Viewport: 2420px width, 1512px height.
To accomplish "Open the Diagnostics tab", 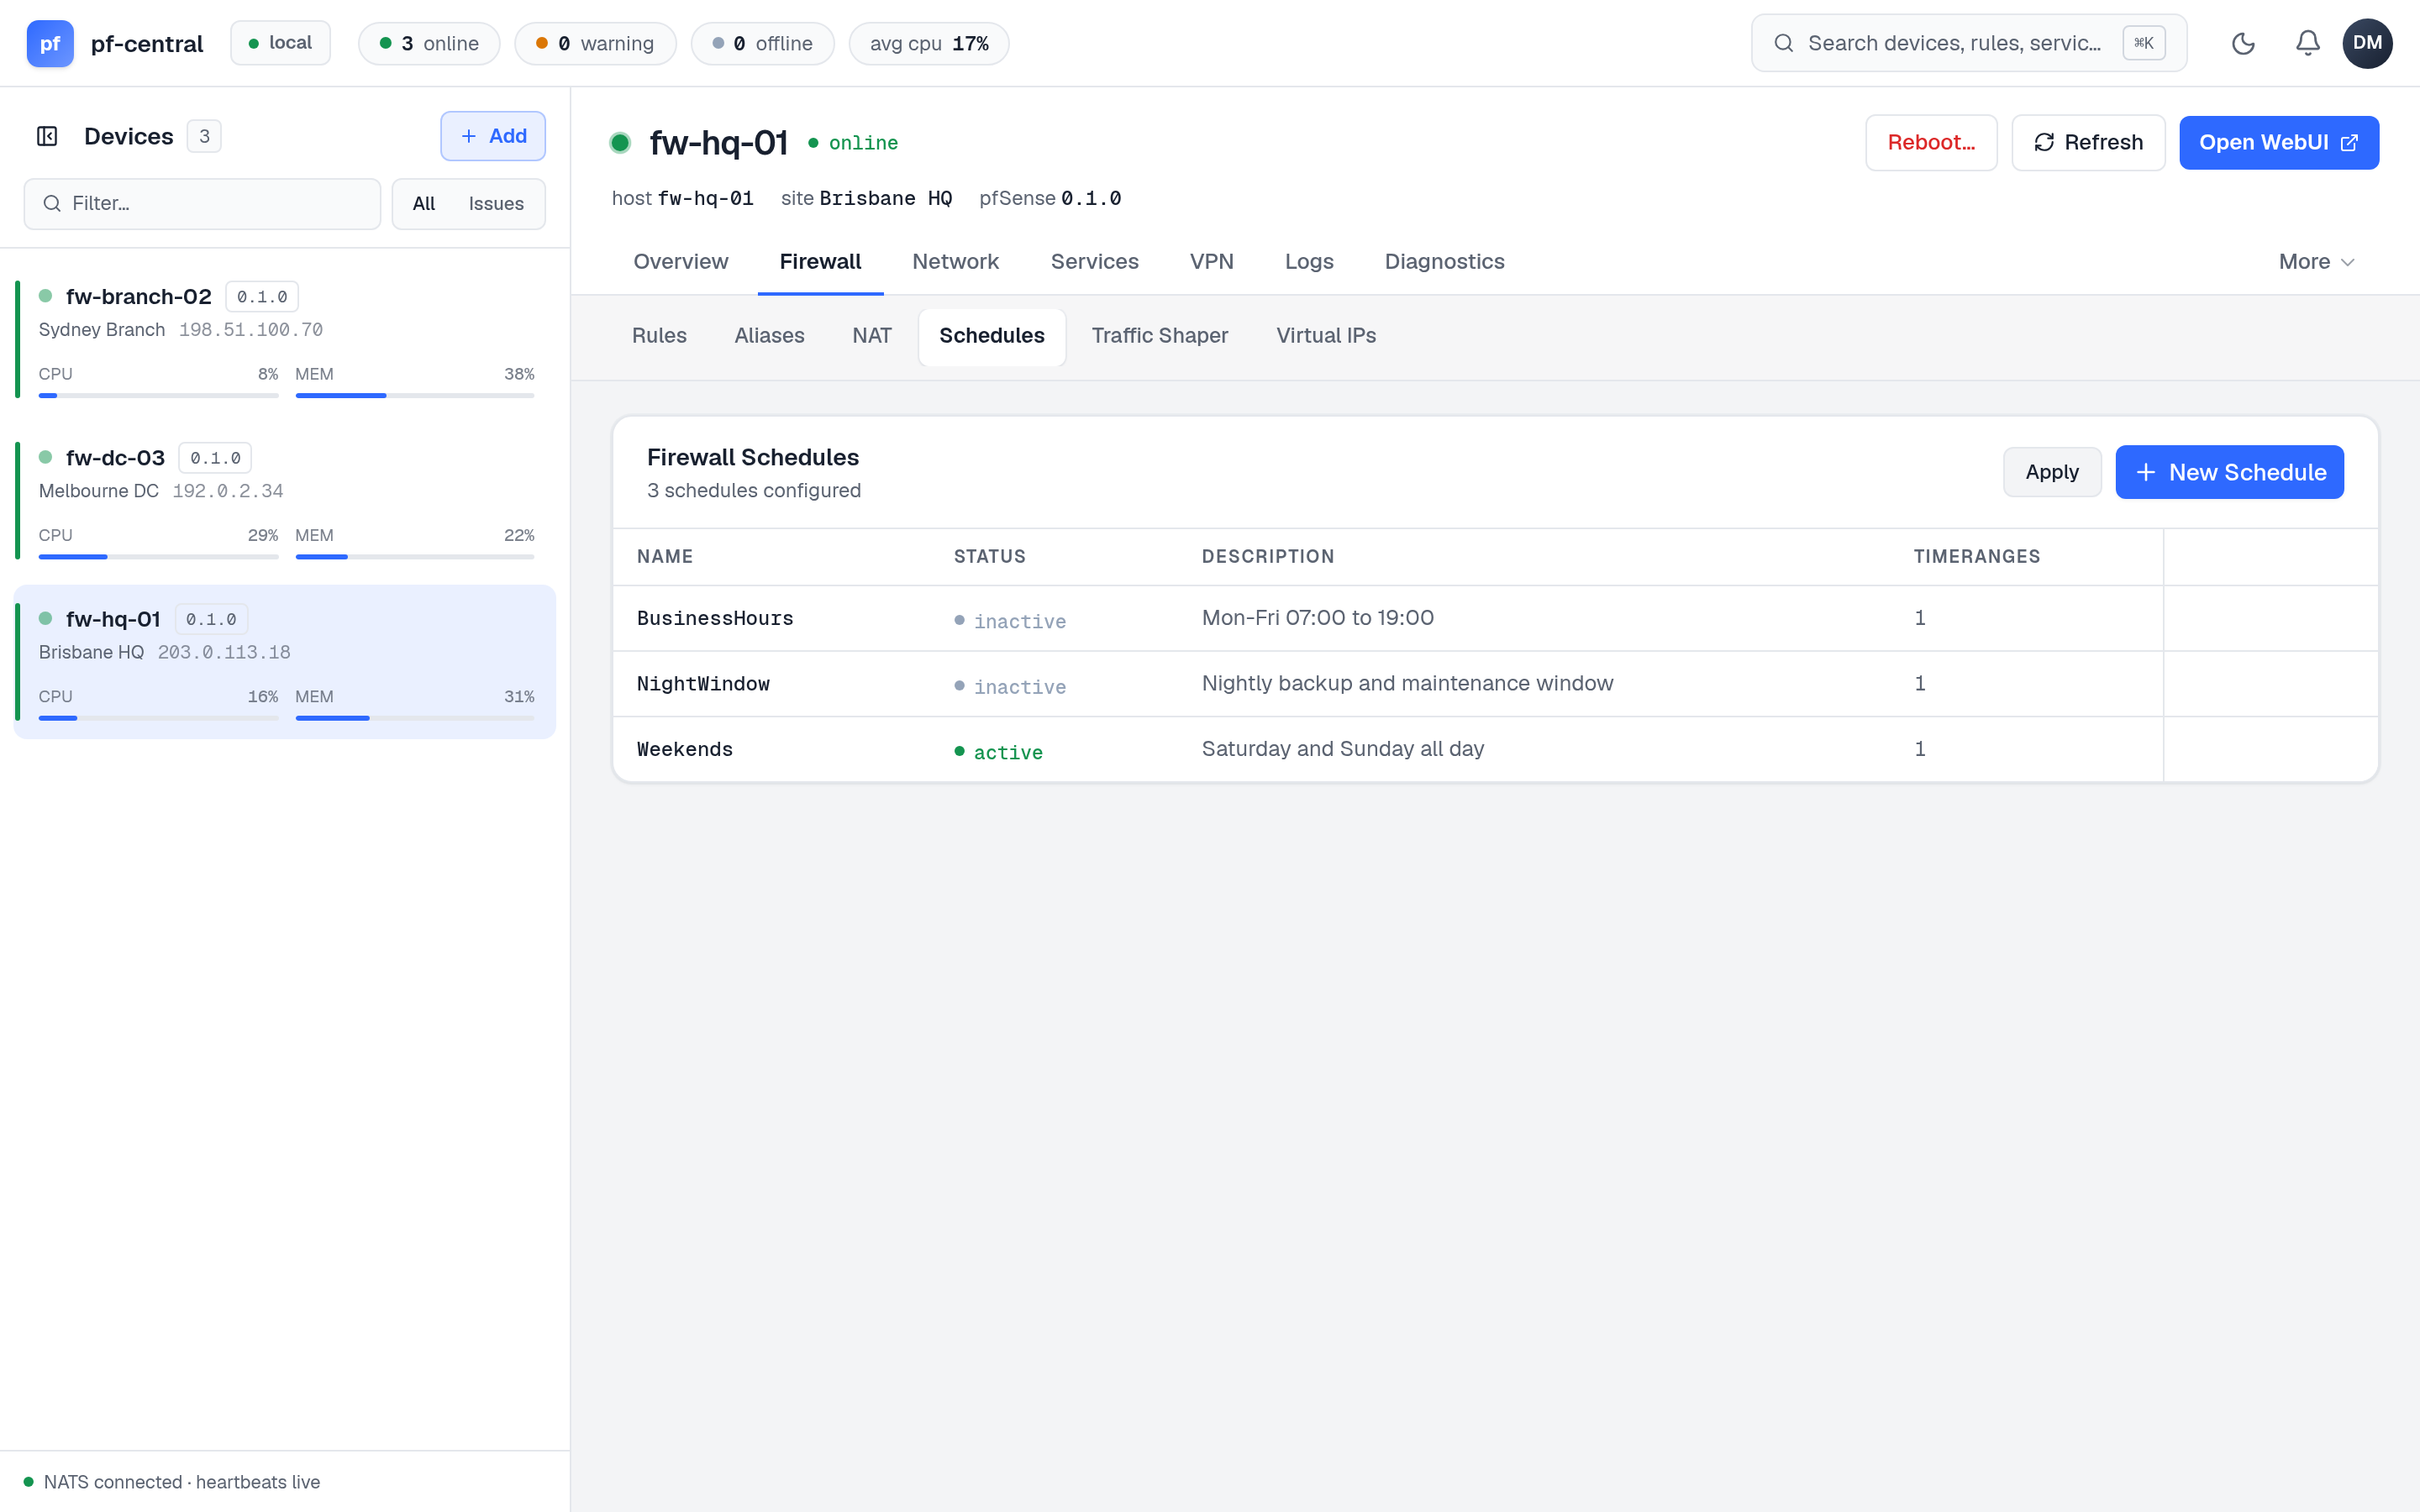I will coord(1444,262).
